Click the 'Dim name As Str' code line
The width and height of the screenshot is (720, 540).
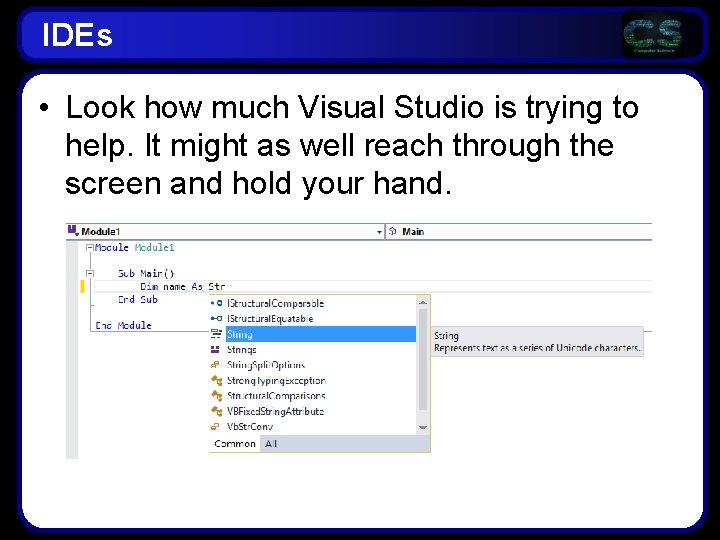pyautogui.click(x=182, y=287)
